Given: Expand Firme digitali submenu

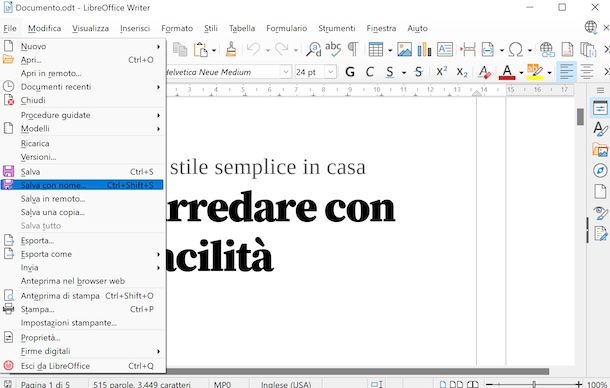Looking at the screenshot, I should pos(158,351).
